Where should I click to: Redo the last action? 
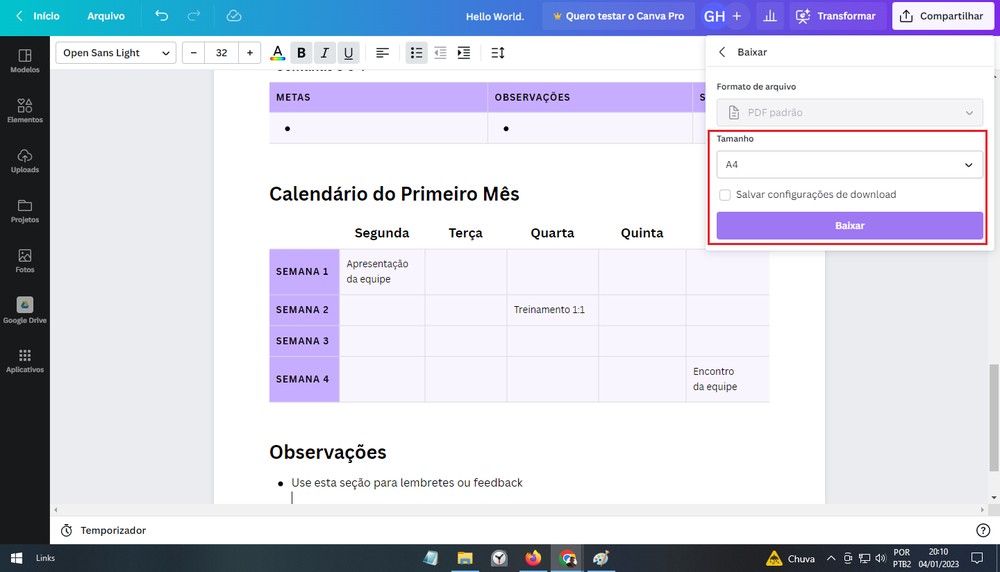click(194, 16)
